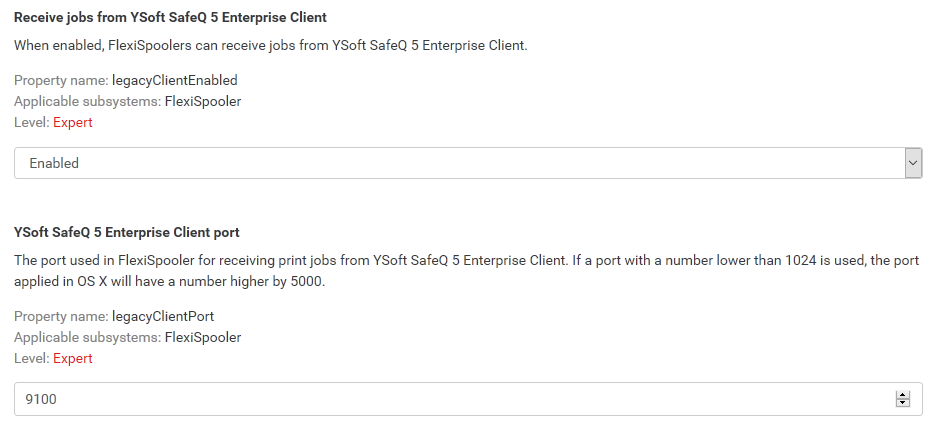
Task: Click FlexiSpooler subsystem under legacyClientPort
Action: click(x=202, y=337)
